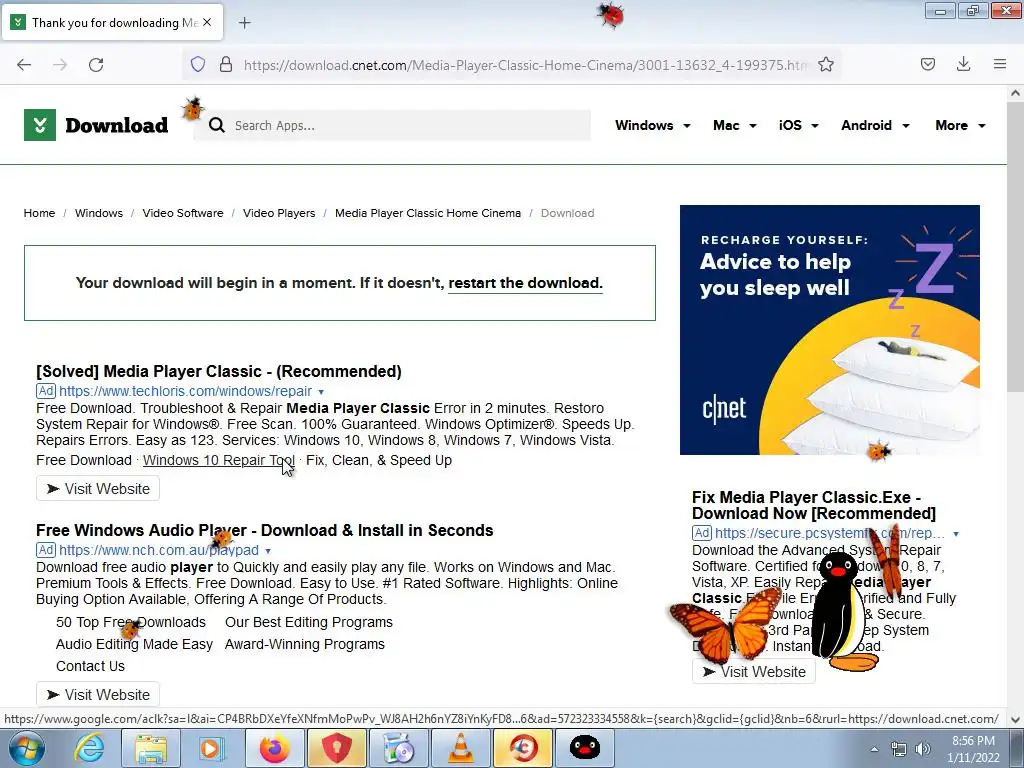Open the disc installer taskbar icon
This screenshot has width=1024, height=768.
coord(398,748)
